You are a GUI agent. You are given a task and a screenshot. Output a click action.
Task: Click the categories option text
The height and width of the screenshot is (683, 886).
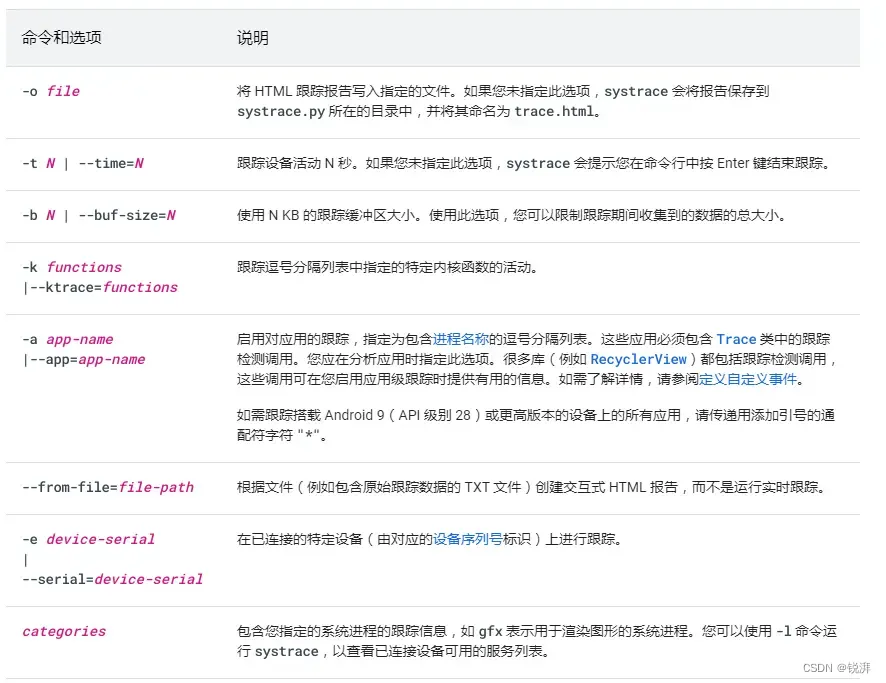pos(63,631)
